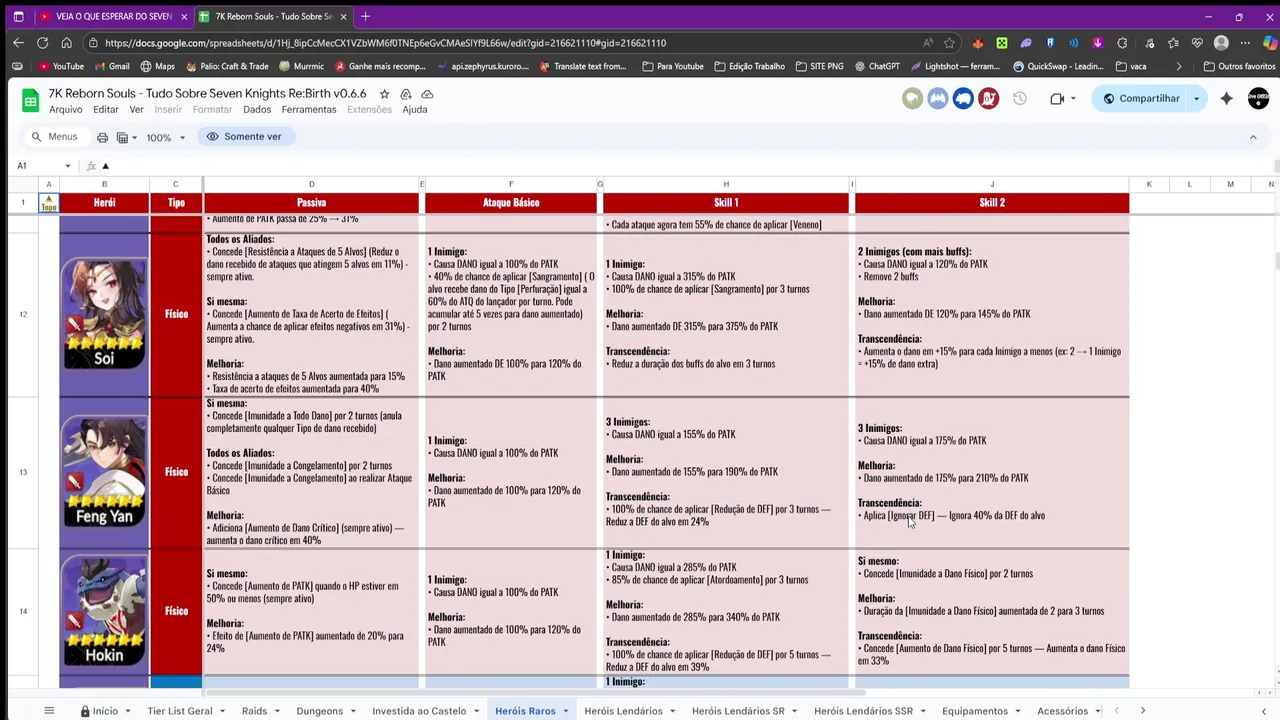Switch to Heróis Lendários SR sheet
Viewport: 1280px width, 720px height.
(738, 711)
